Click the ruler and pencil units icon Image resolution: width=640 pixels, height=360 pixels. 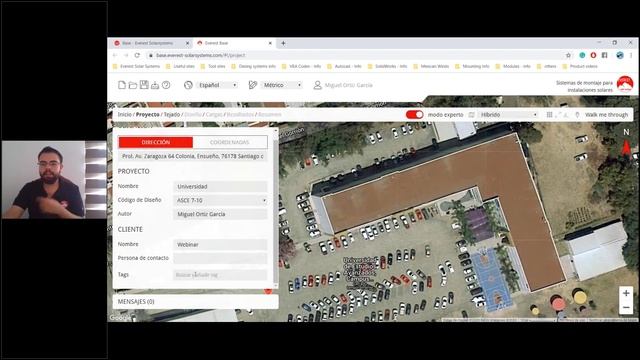pyautogui.click(x=253, y=85)
